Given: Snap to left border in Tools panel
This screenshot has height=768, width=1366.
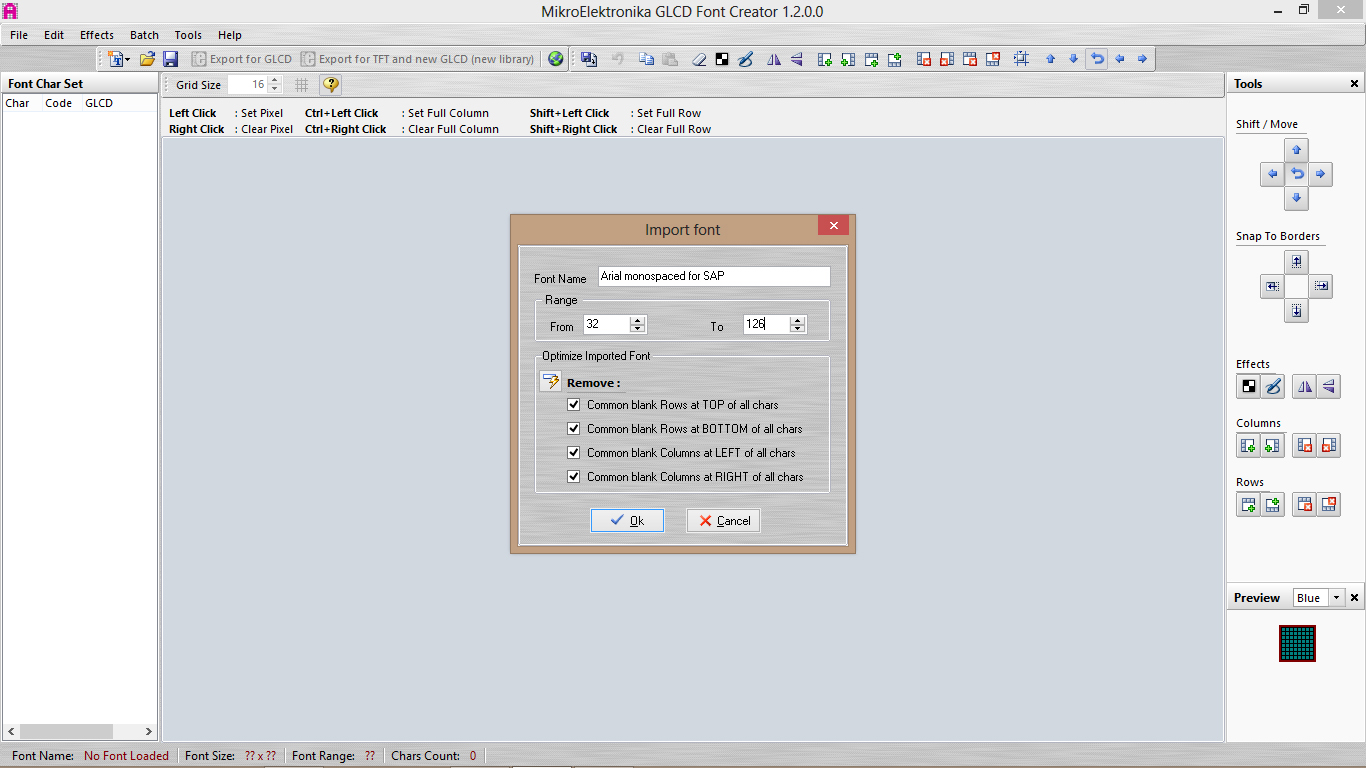Looking at the screenshot, I should [1272, 286].
